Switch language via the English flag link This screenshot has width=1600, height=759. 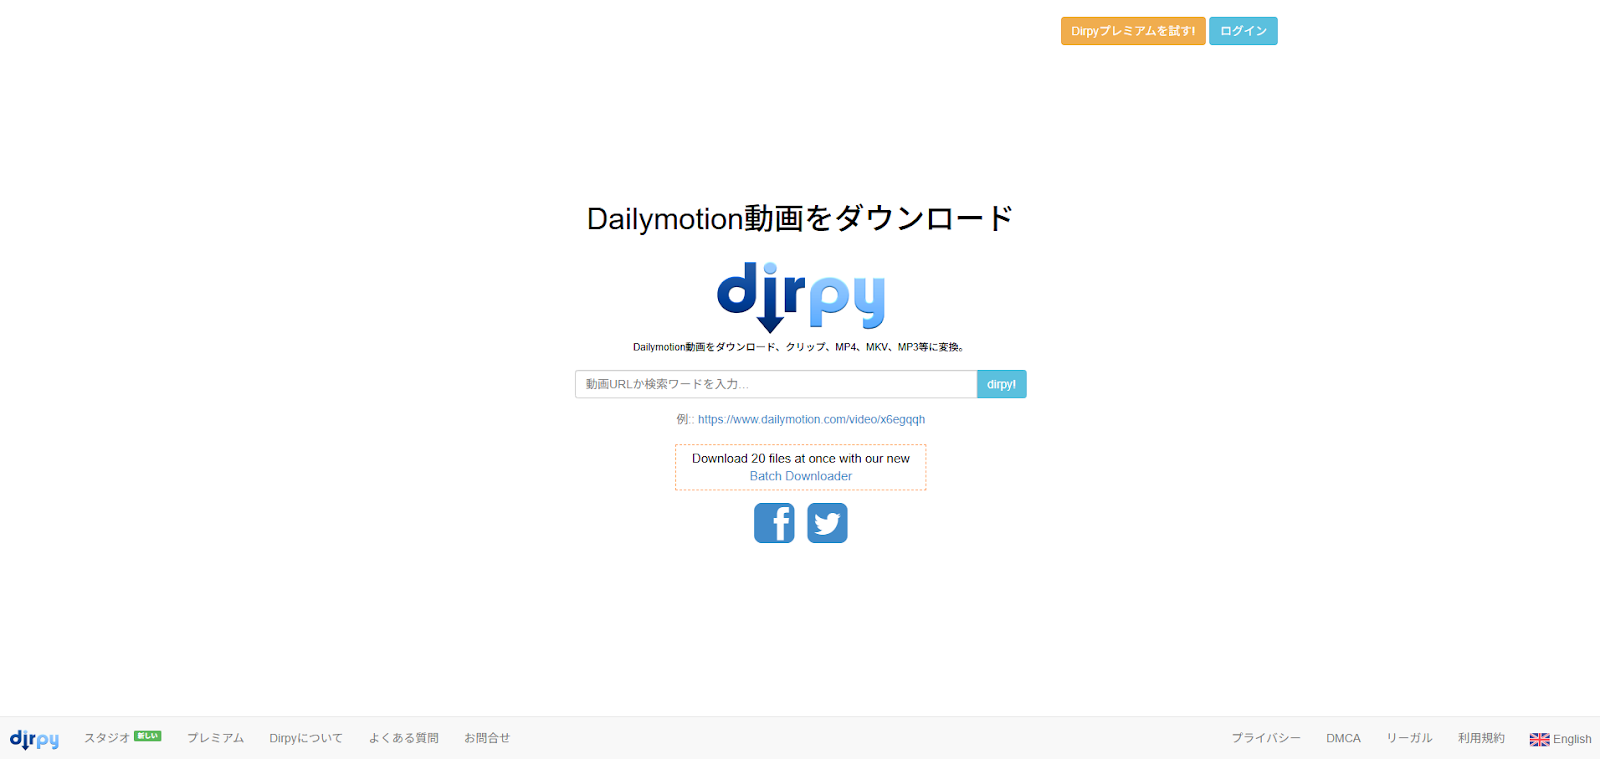click(x=1560, y=739)
